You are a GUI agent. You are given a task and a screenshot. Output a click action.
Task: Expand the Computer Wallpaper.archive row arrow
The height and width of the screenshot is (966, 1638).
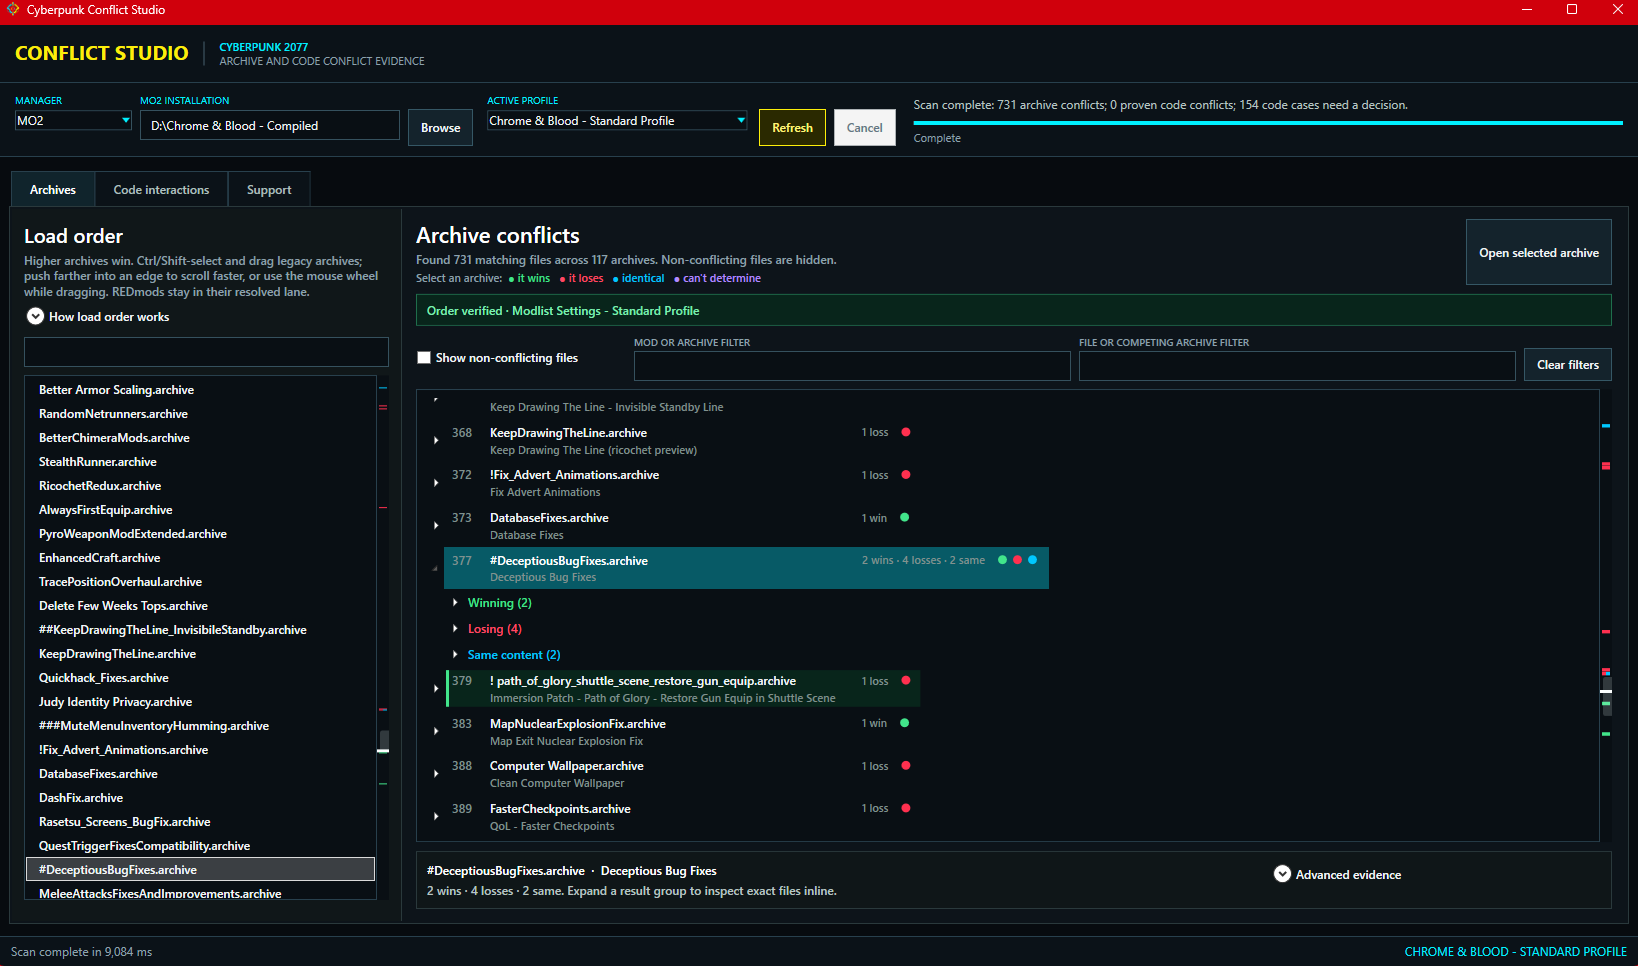[436, 774]
